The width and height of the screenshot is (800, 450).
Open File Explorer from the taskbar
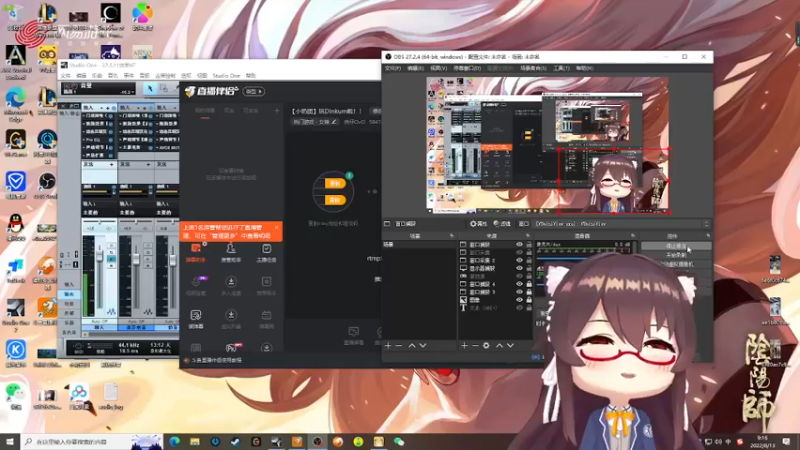pyautogui.click(x=195, y=442)
